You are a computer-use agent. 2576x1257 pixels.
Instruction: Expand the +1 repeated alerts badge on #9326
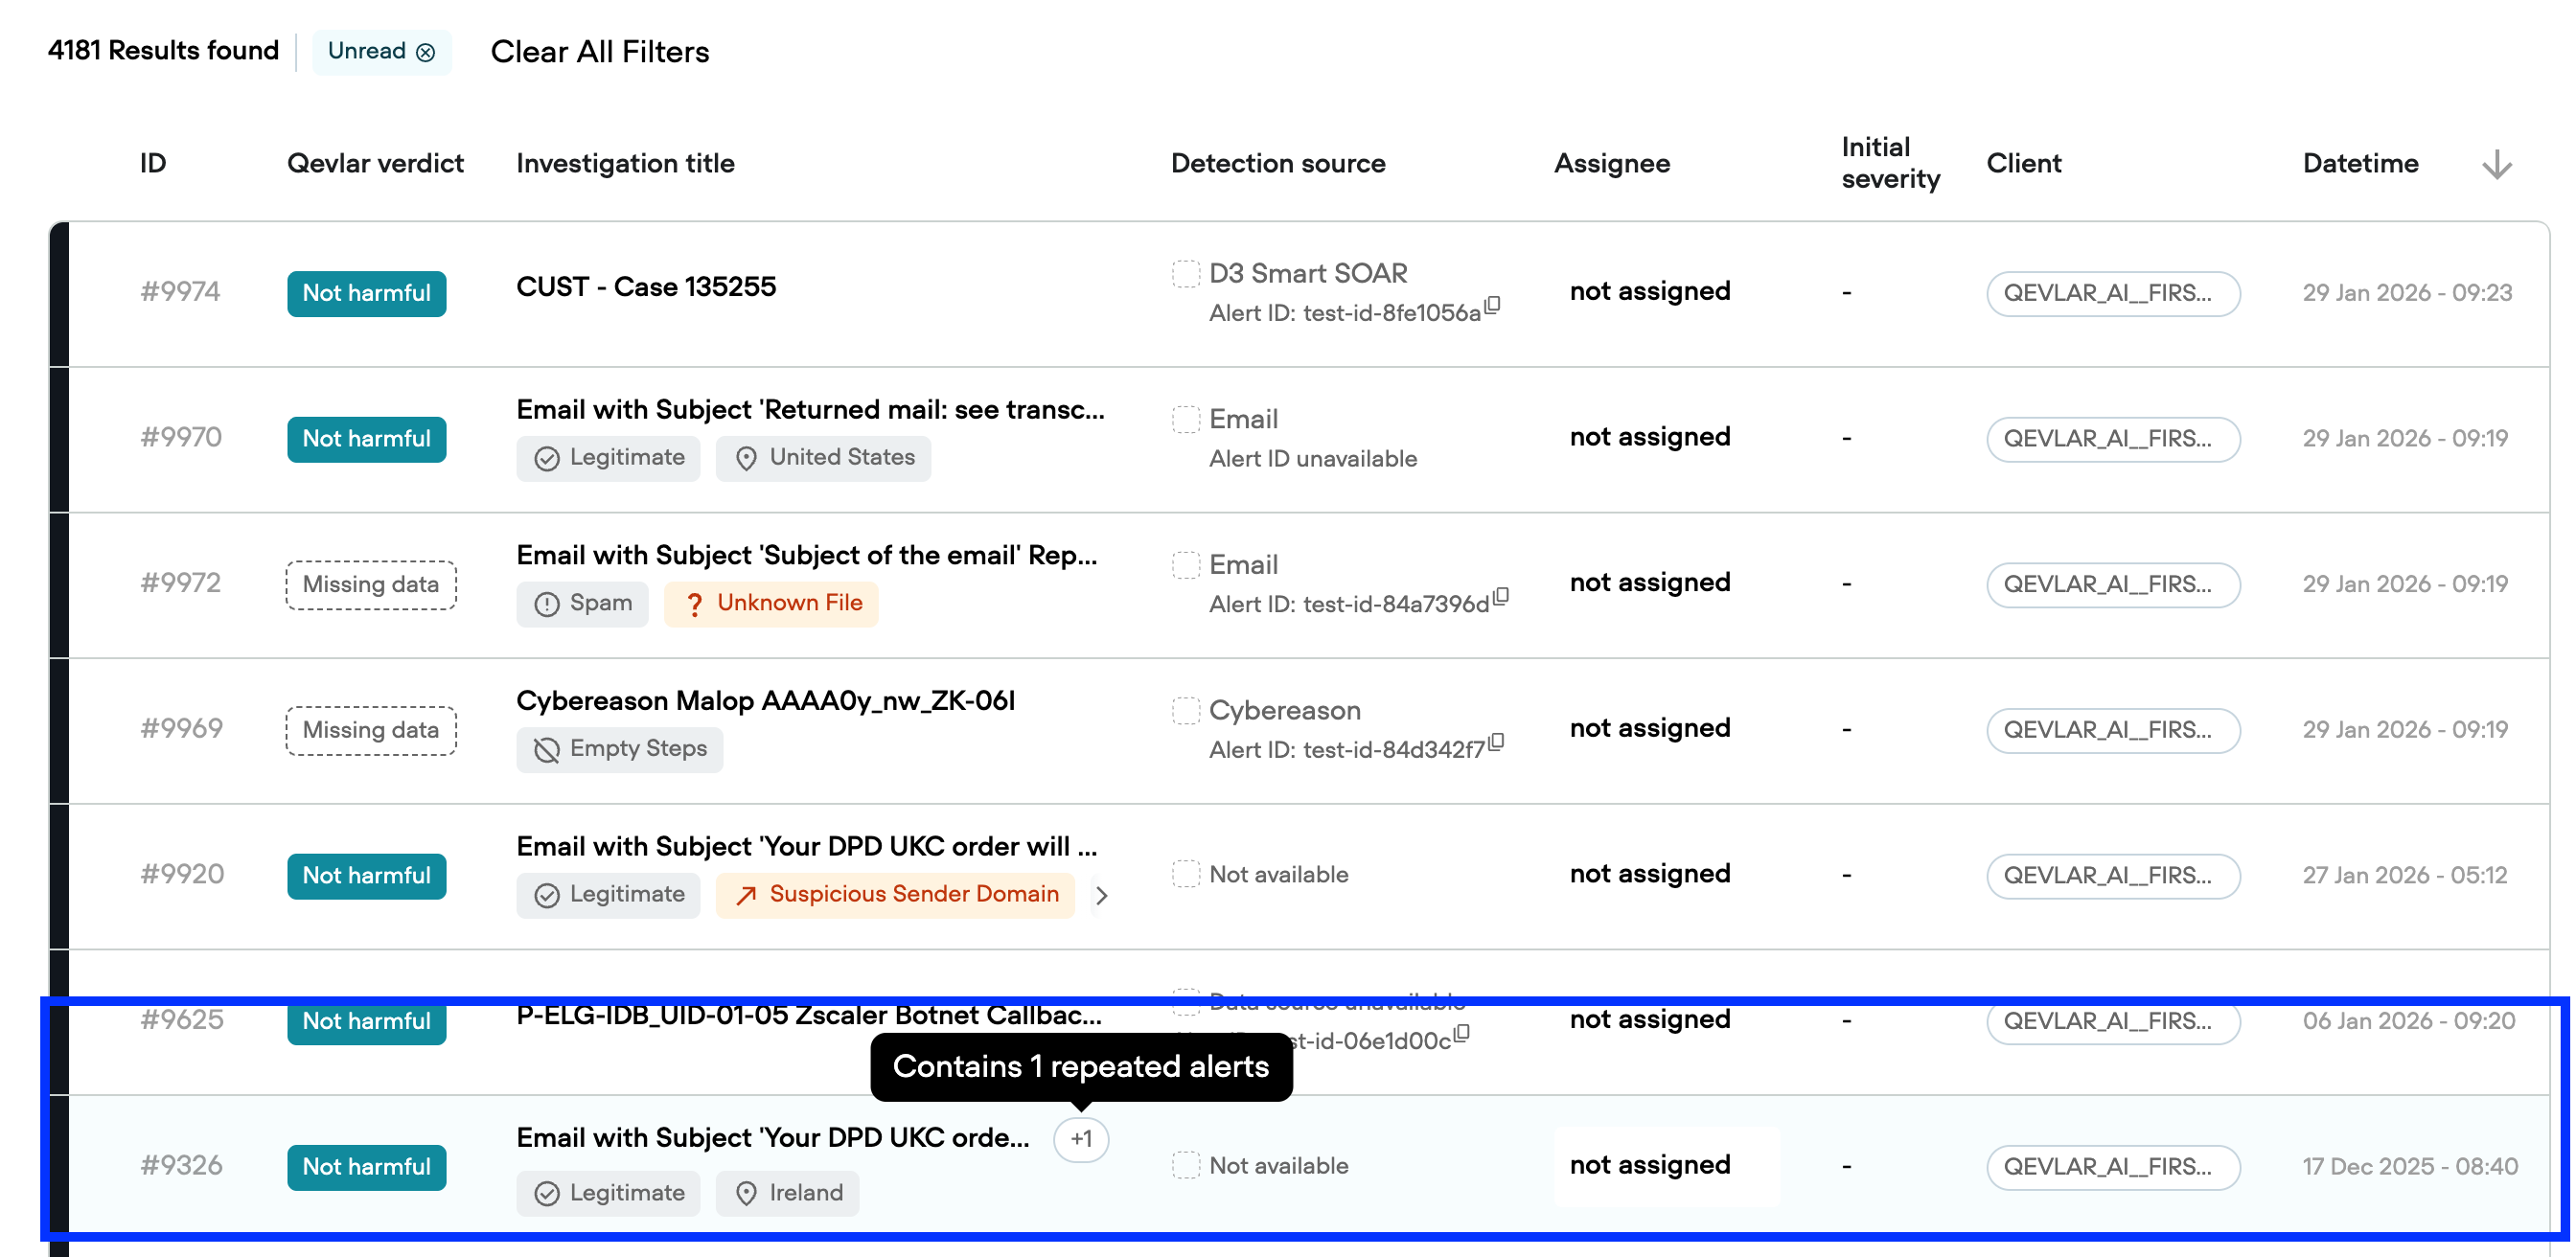(x=1081, y=1139)
